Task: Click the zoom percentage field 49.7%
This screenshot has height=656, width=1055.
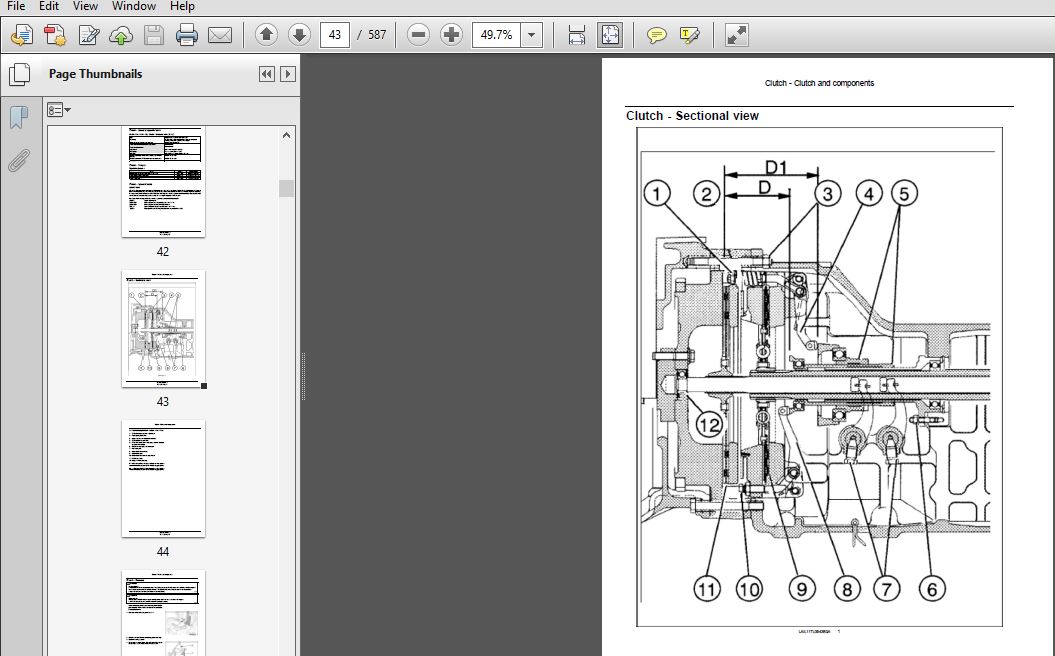Action: tap(497, 35)
